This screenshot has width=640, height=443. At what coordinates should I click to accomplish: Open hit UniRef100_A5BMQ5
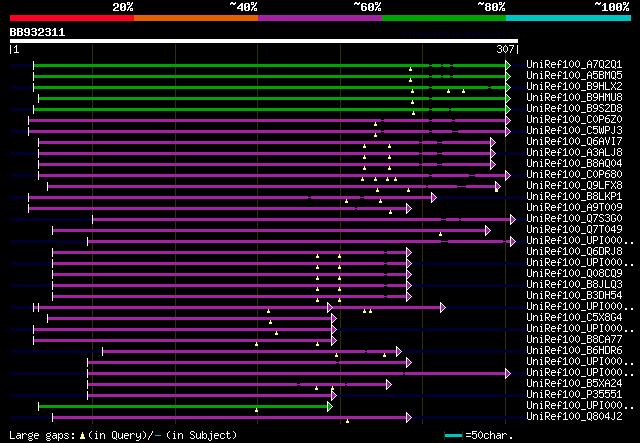point(574,76)
